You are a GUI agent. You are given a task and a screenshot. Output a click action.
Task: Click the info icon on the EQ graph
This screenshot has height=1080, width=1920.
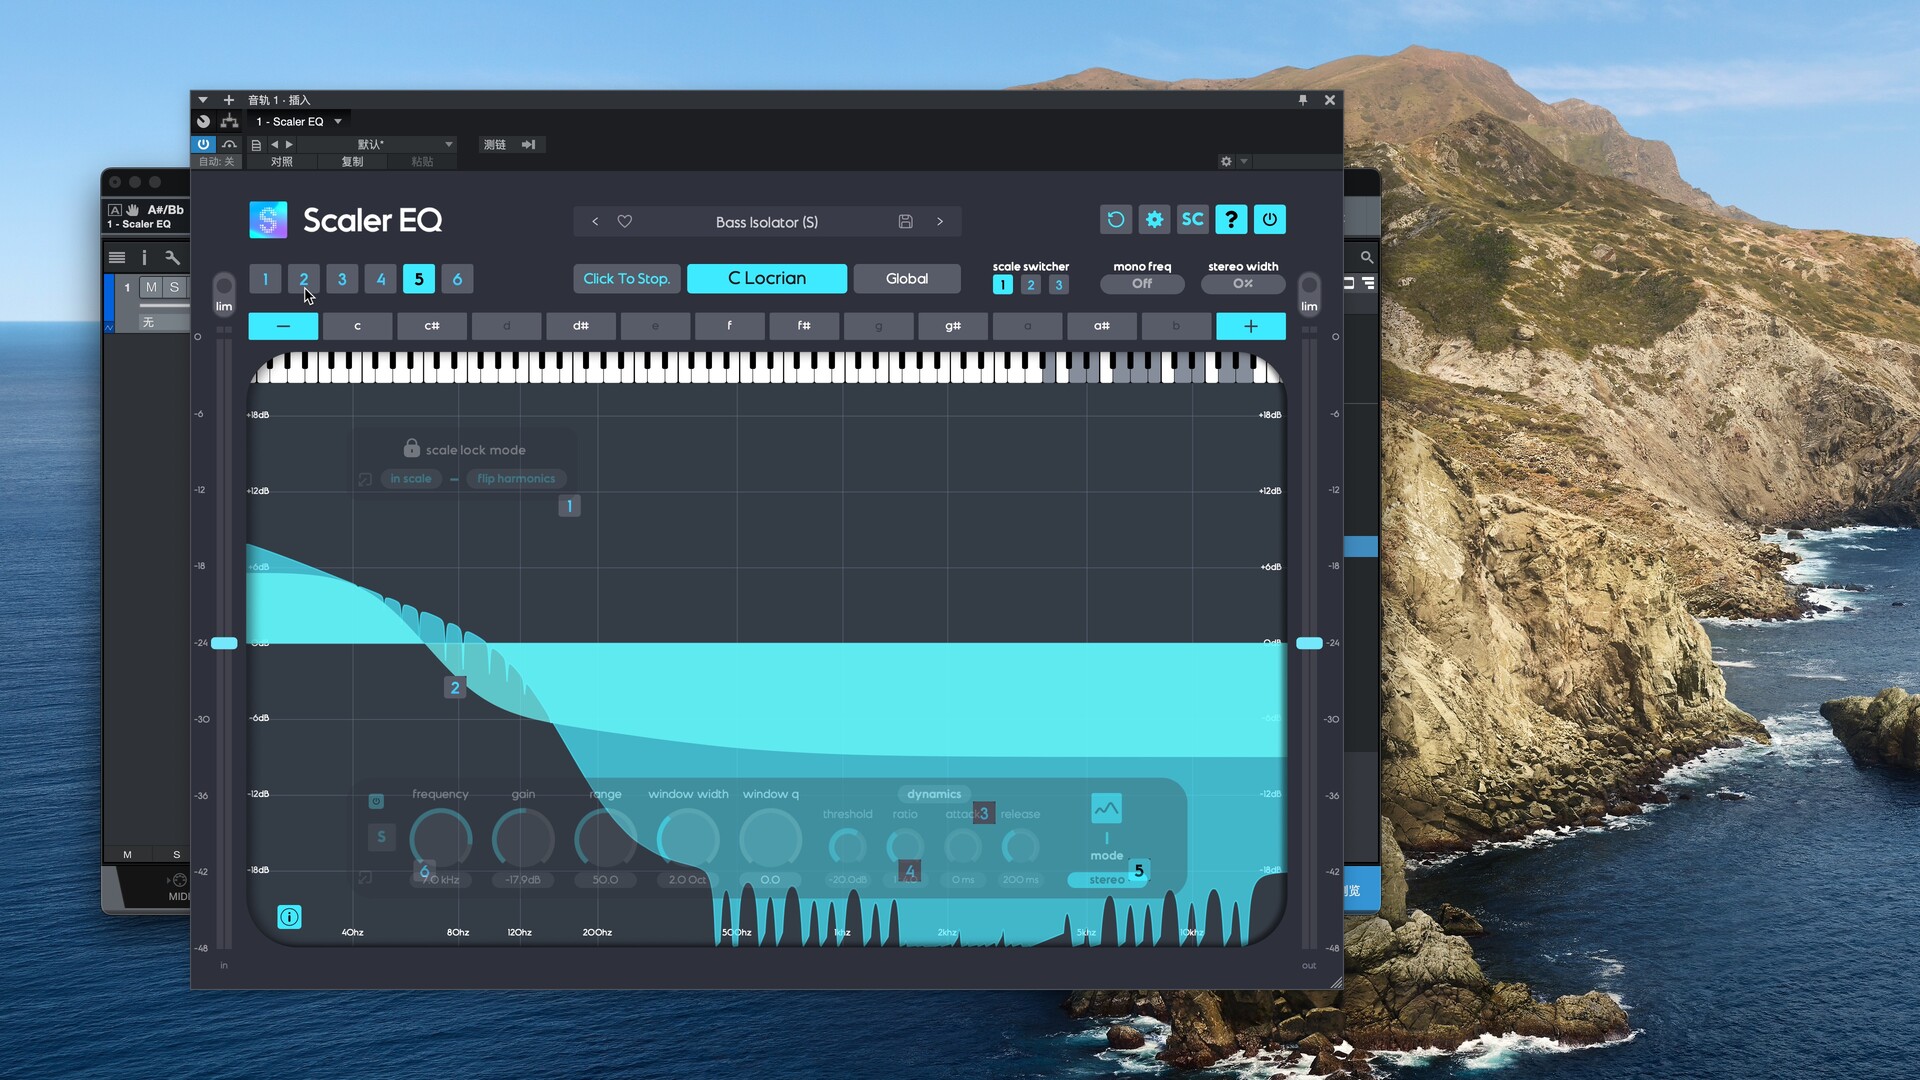[289, 916]
